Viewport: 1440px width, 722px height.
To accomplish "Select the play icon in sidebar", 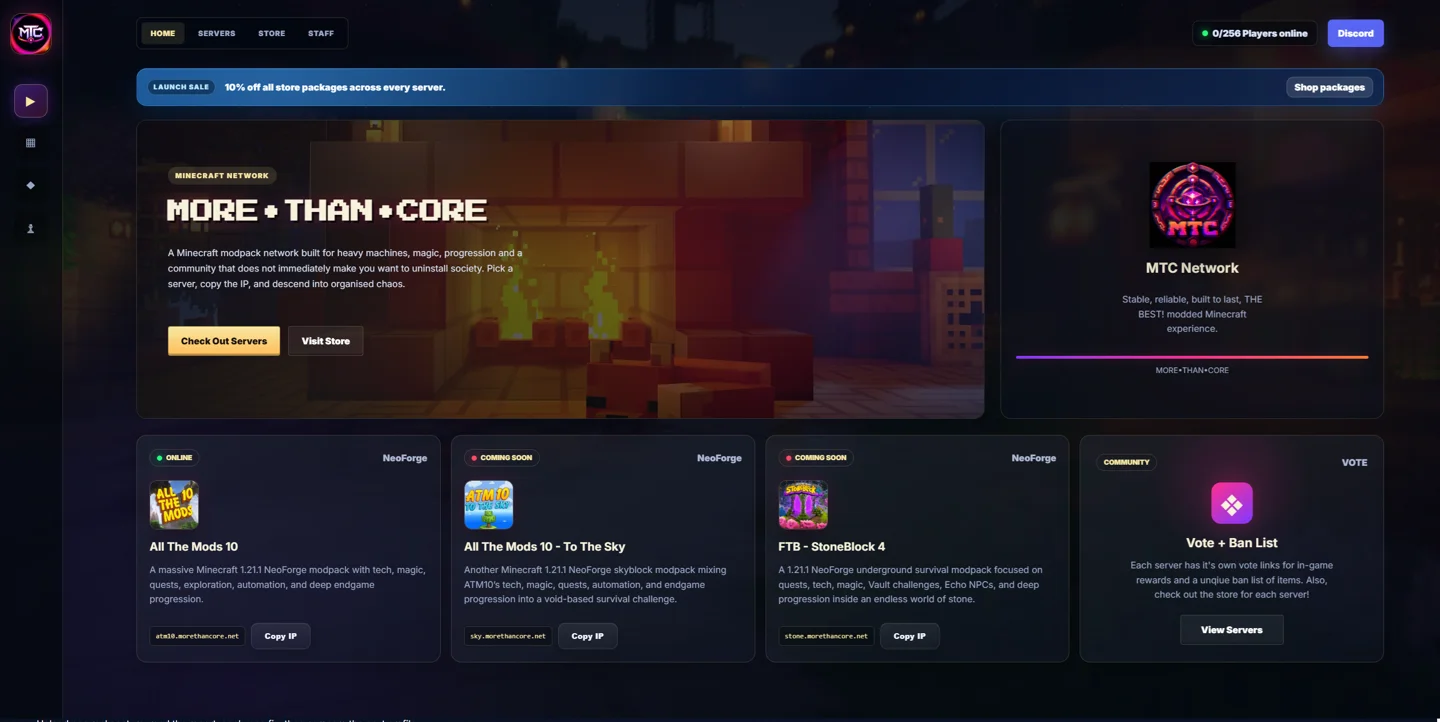I will point(31,101).
